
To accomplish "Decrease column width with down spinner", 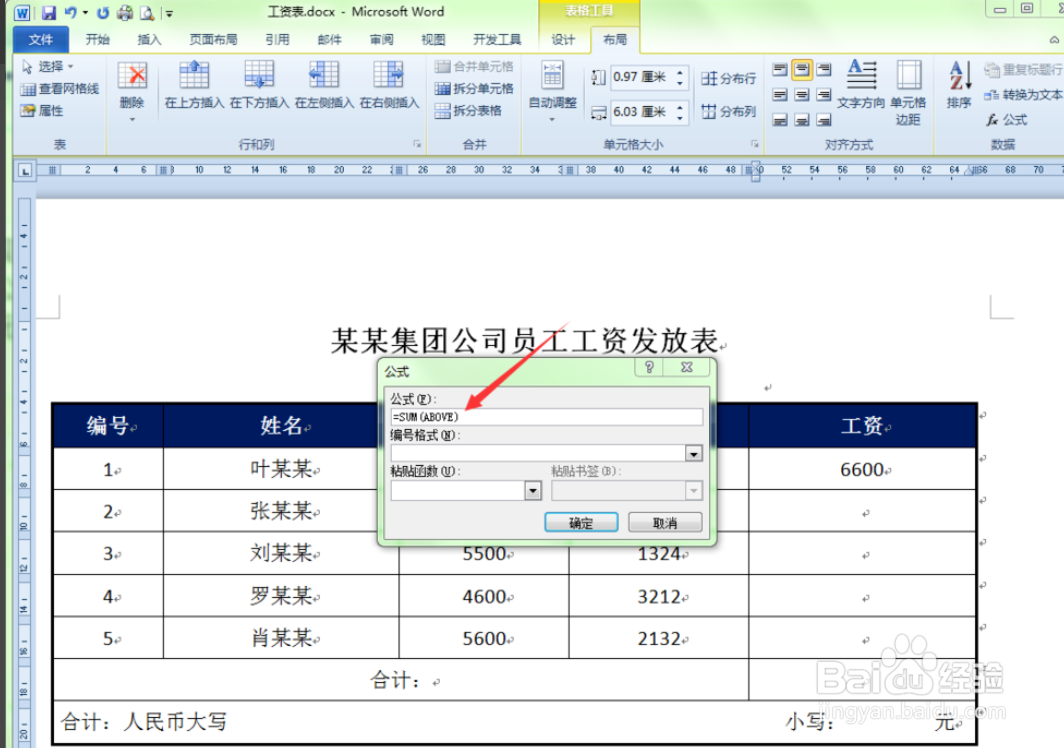I will click(680, 118).
